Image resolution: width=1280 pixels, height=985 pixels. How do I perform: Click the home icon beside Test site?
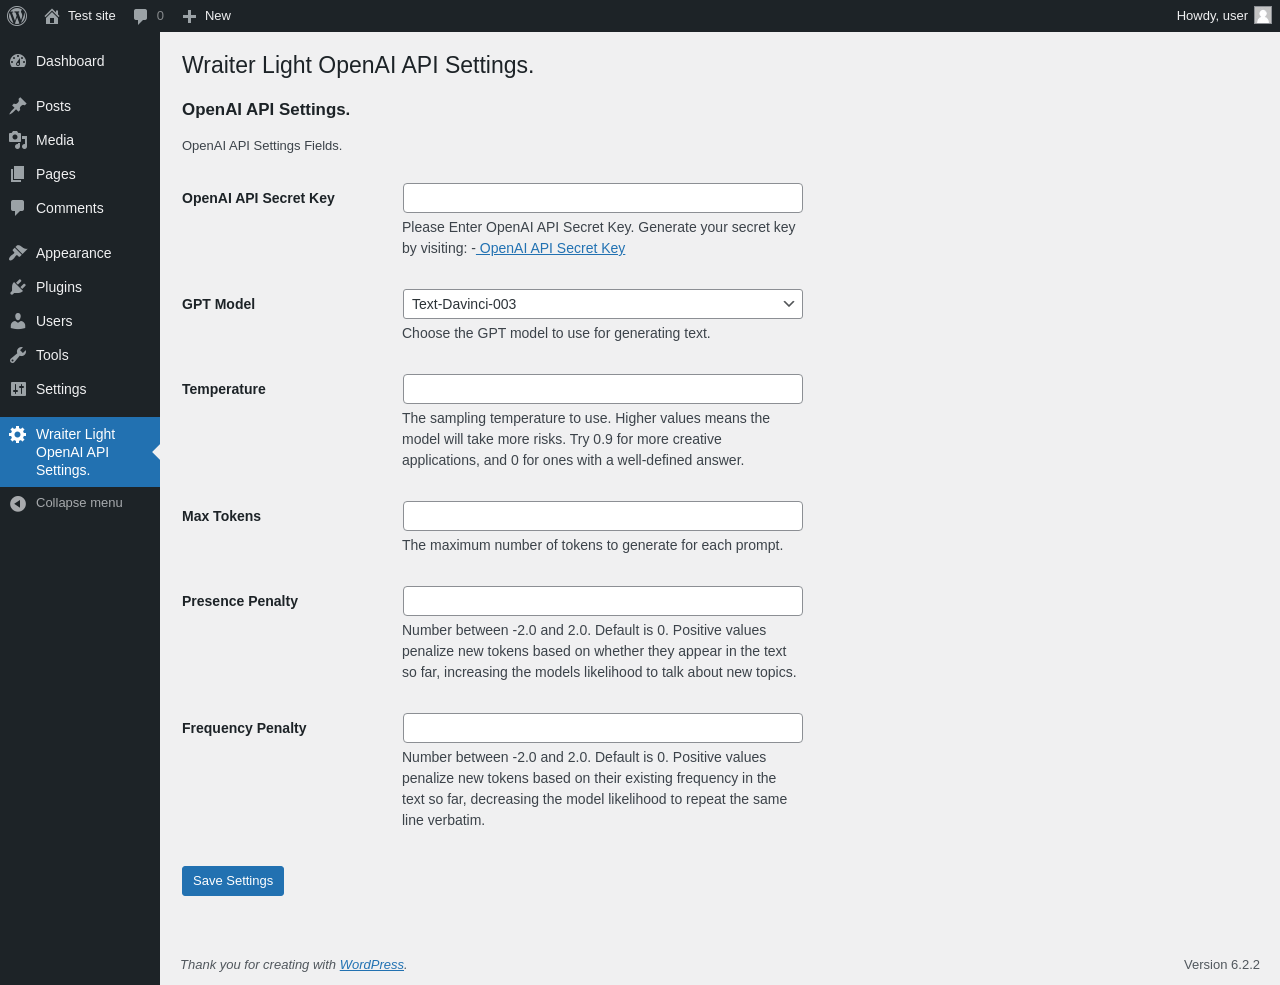click(x=52, y=16)
